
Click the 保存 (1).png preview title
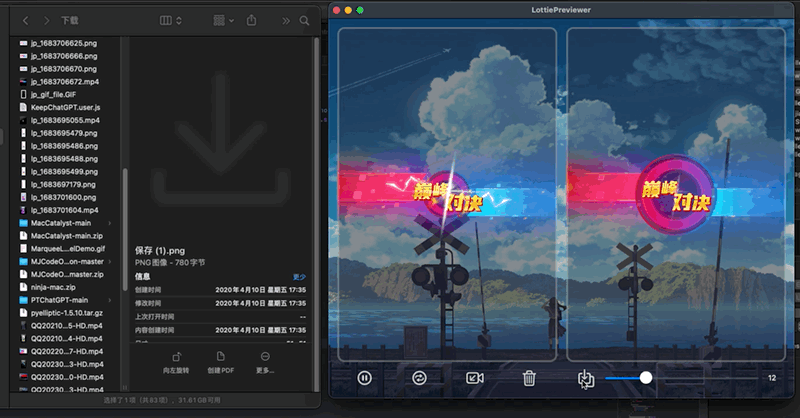pos(160,251)
